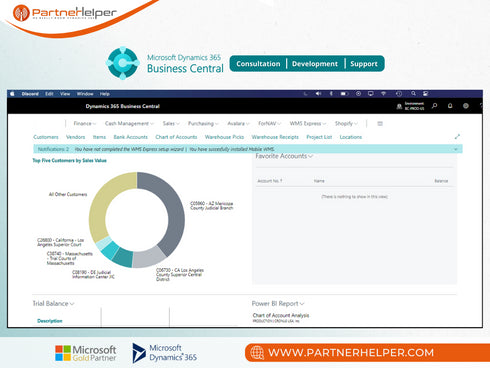Open Spotlight search in the menu bar

[413, 94]
